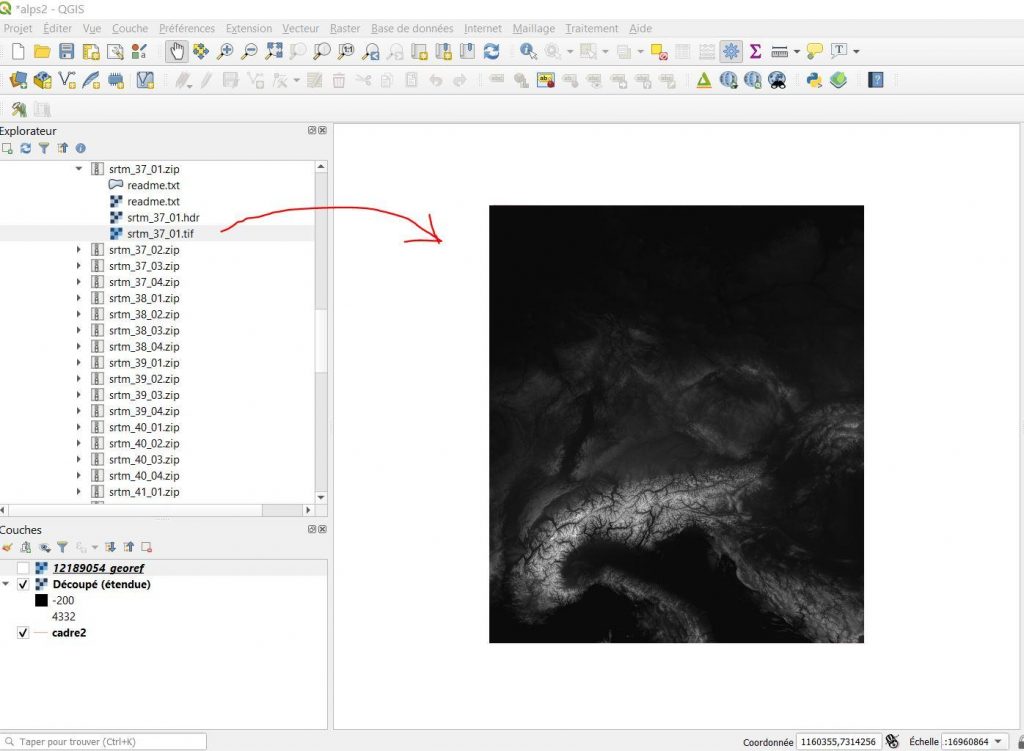Screen dimensions: 1024x751
Task: Open the Statistical Summary sigma icon
Action: 755,51
